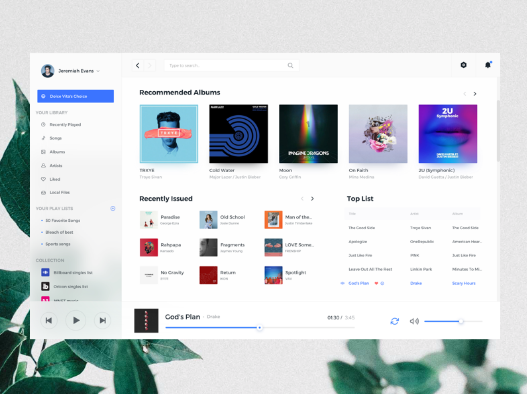Add a playlist with the plus icon
Image resolution: width=527 pixels, height=394 pixels.
click(x=113, y=208)
